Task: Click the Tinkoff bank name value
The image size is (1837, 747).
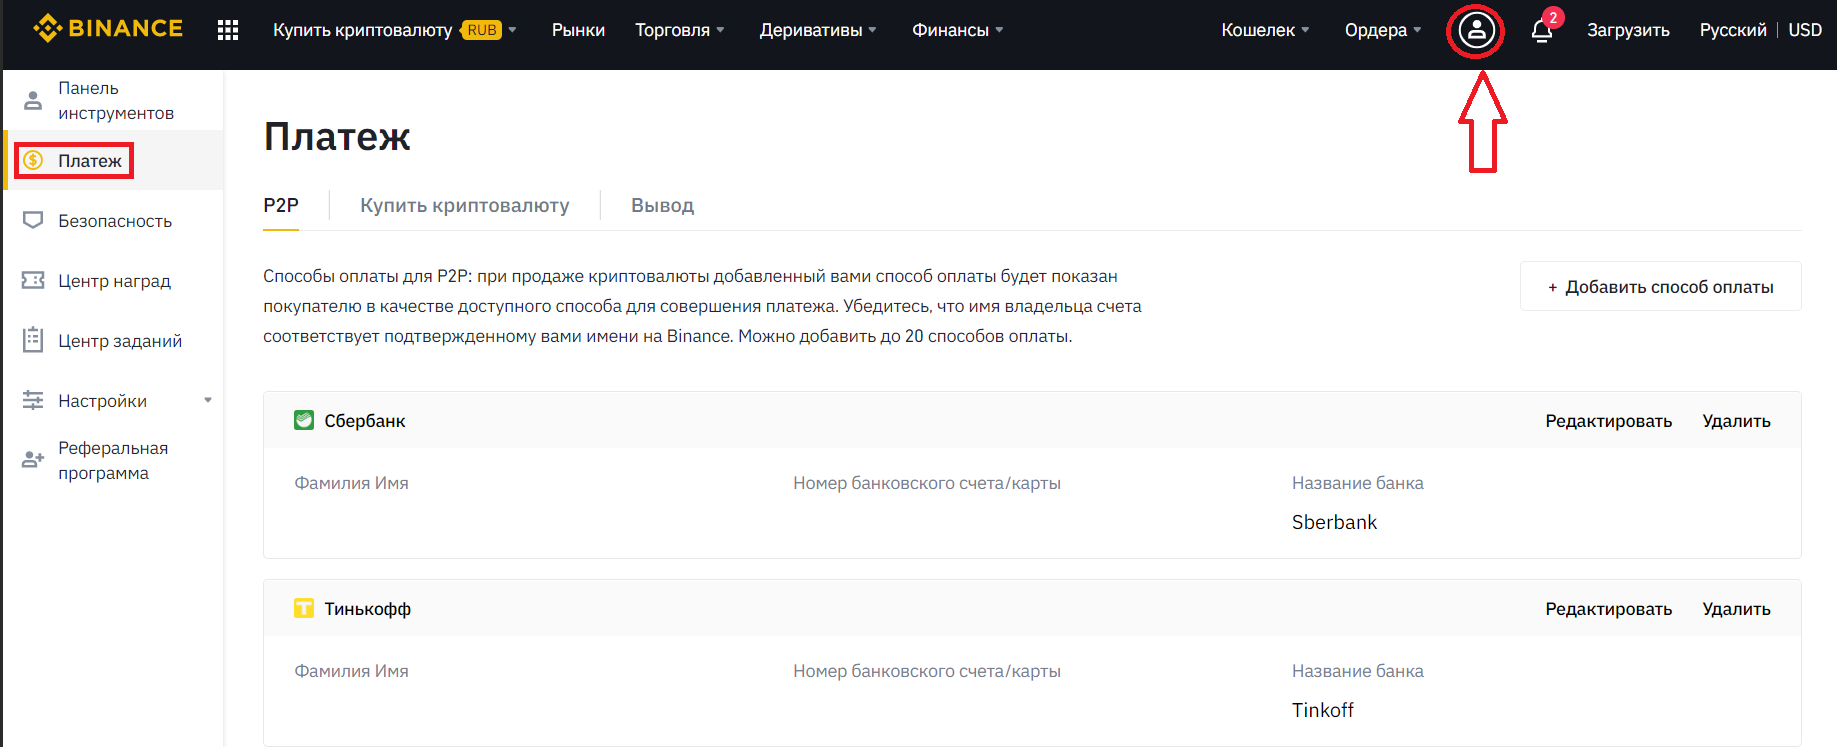Action: (1322, 710)
